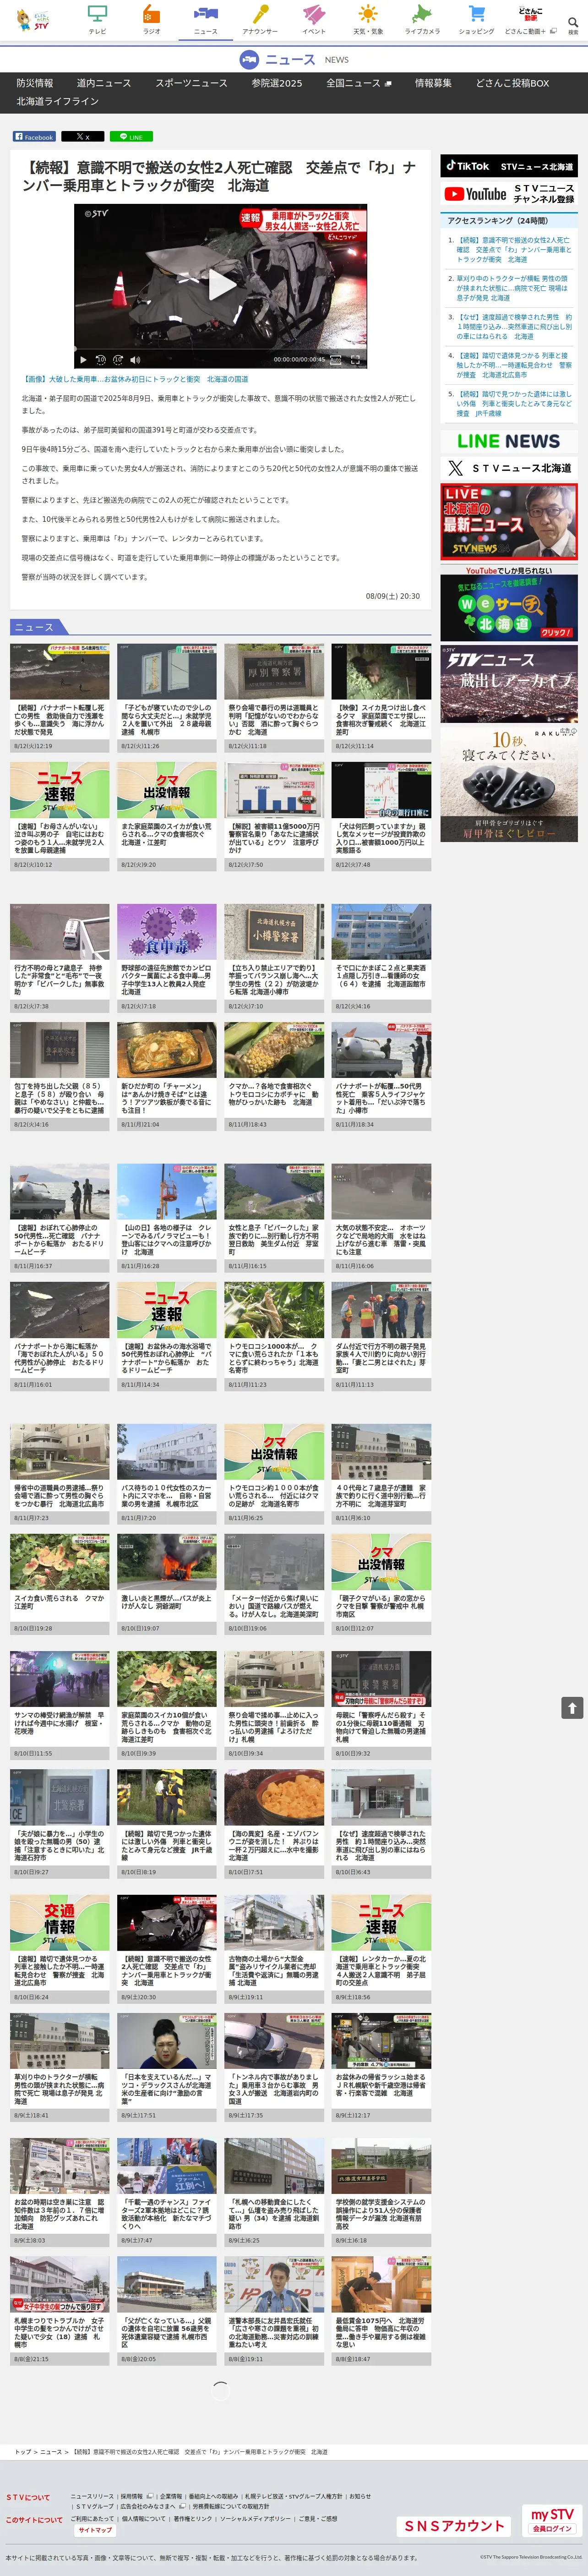Select the 全国ニュース nav tab
588x2576 pixels.
358,83
